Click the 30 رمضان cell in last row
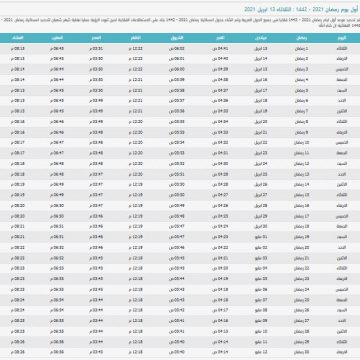The height and width of the screenshot is (360, 360). (x=301, y=352)
